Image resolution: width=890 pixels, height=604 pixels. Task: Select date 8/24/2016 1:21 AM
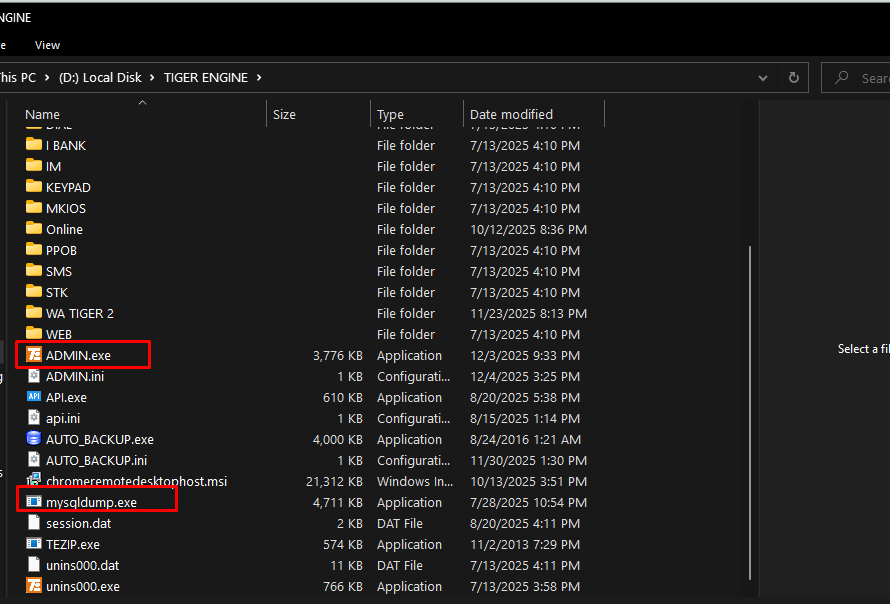click(526, 439)
